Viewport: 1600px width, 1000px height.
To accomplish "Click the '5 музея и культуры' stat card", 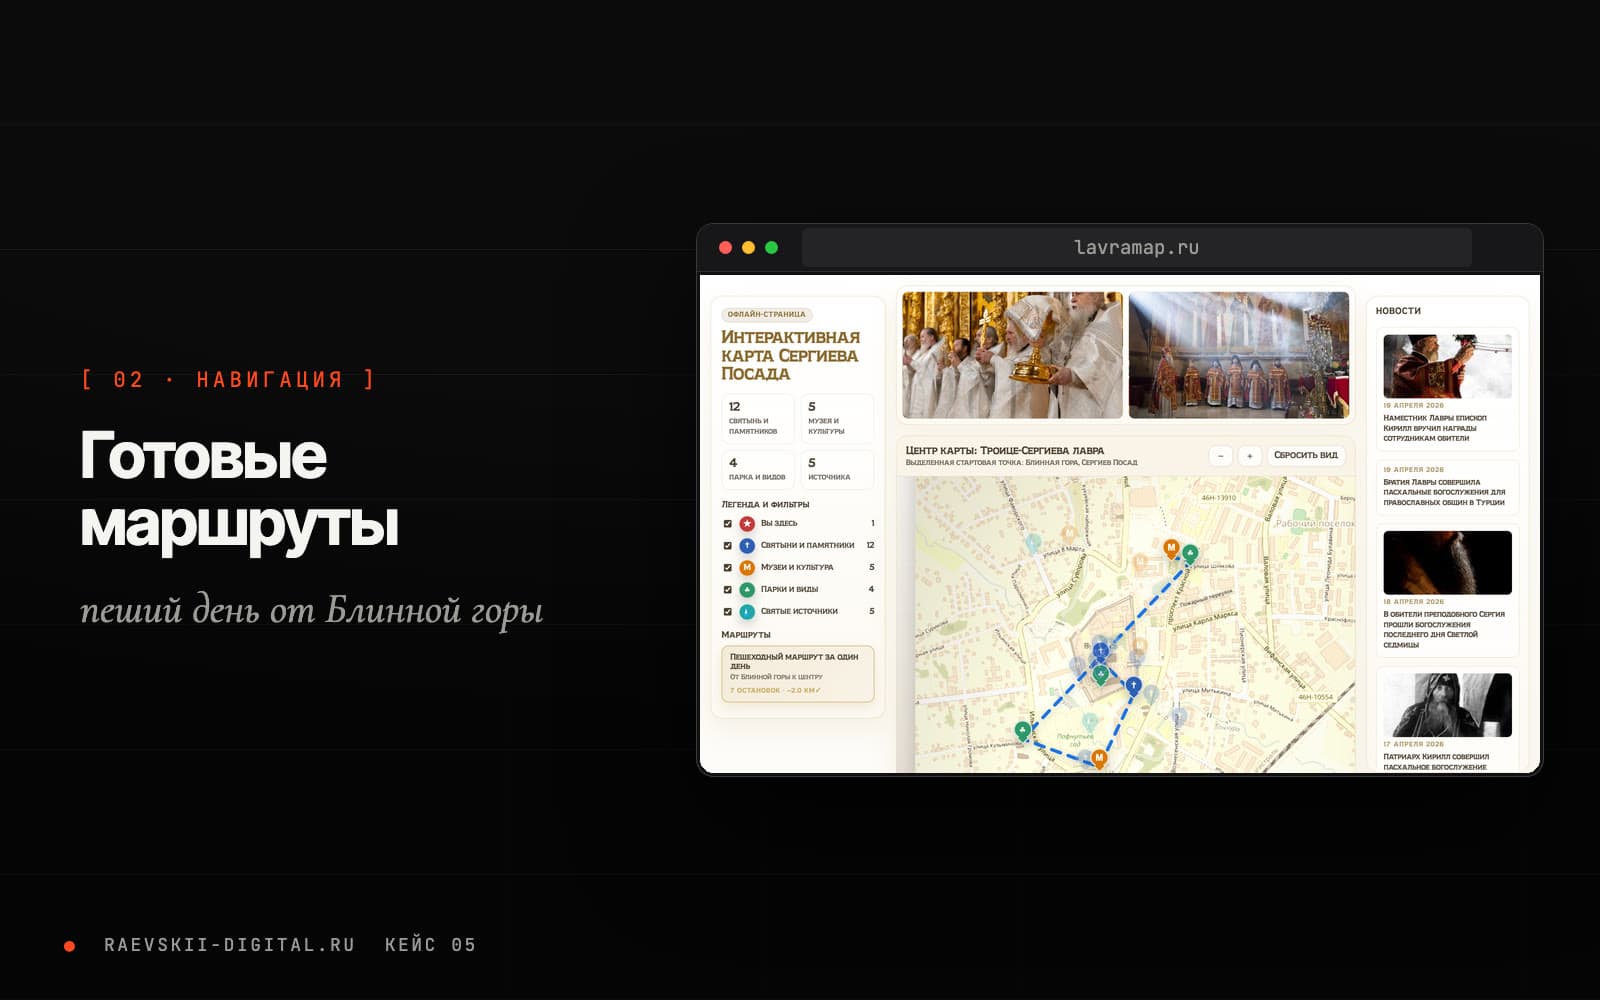I will (837, 419).
